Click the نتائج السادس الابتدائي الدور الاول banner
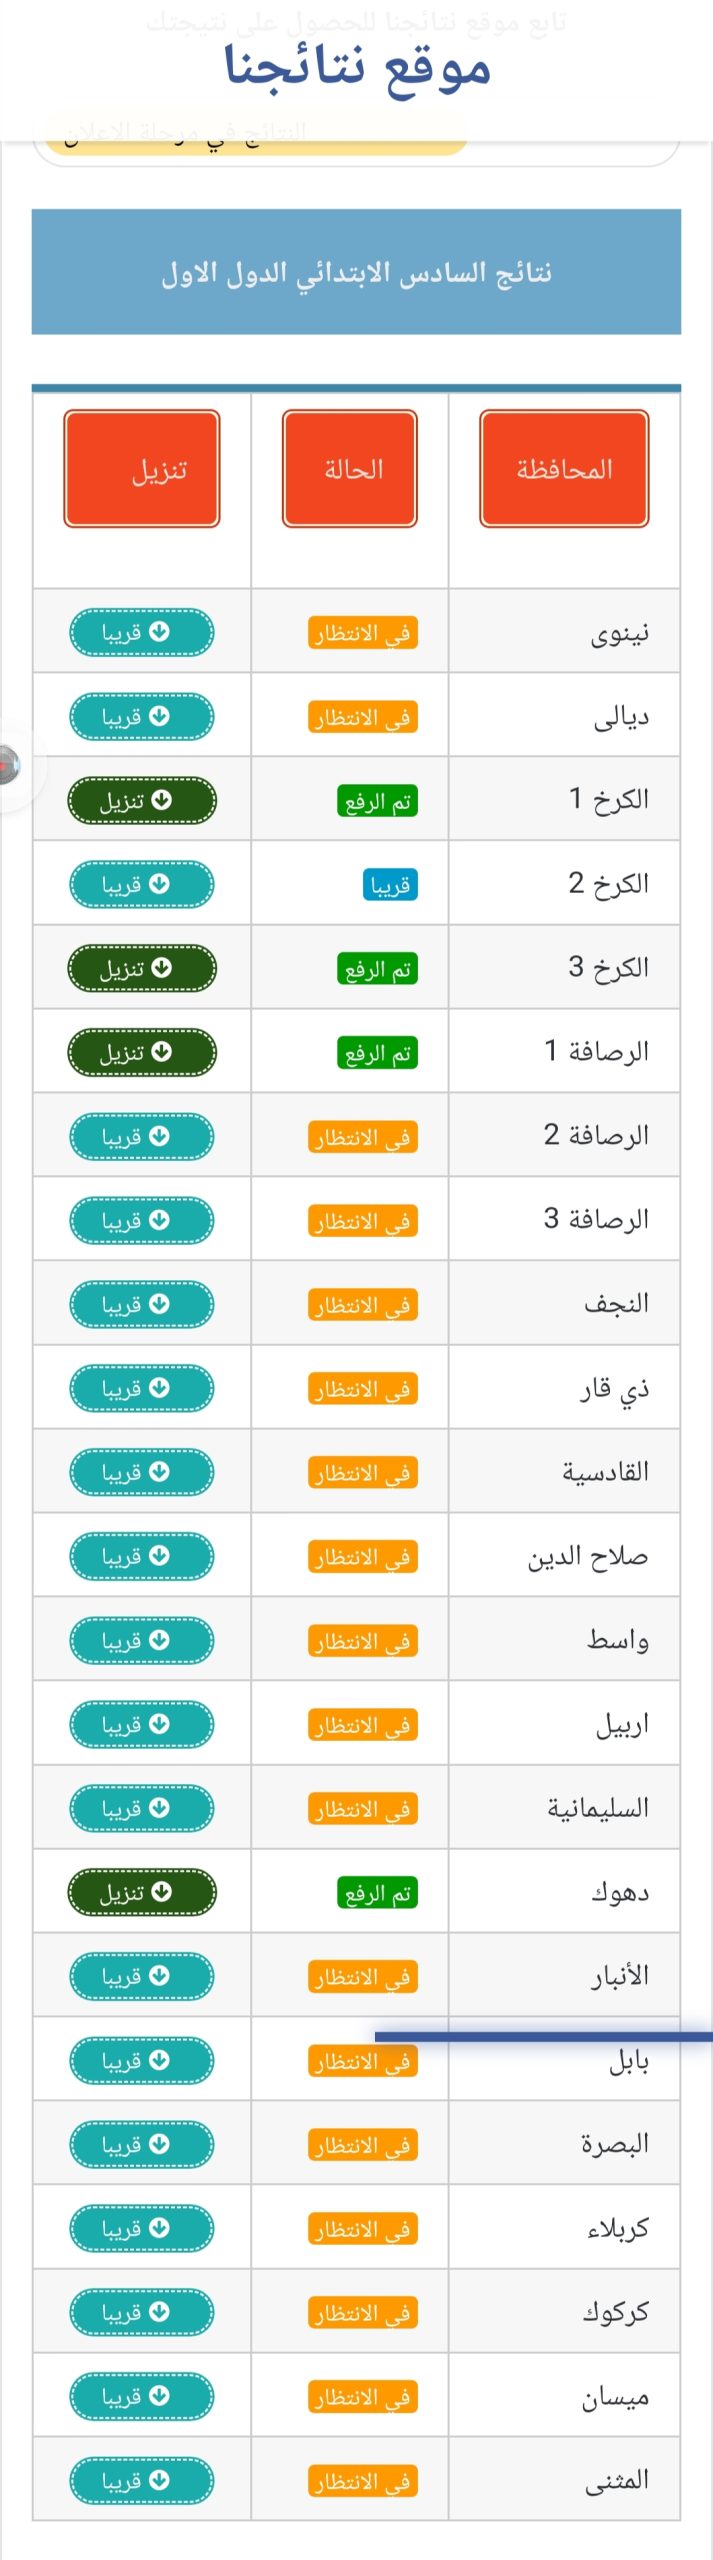 pyautogui.click(x=356, y=271)
